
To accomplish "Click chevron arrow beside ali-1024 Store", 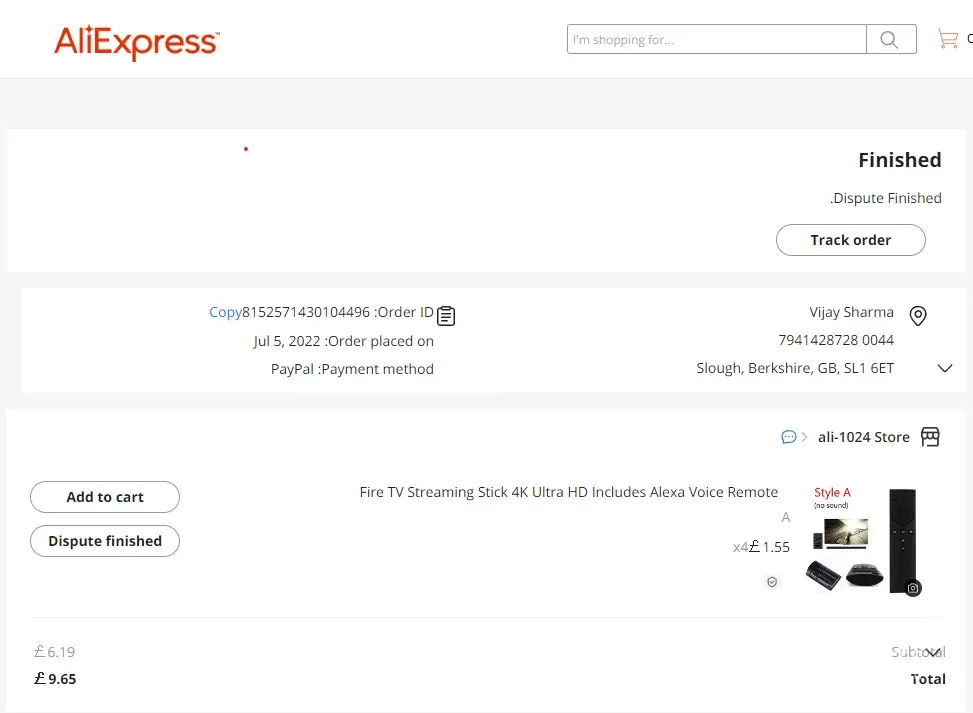I will tap(804, 437).
